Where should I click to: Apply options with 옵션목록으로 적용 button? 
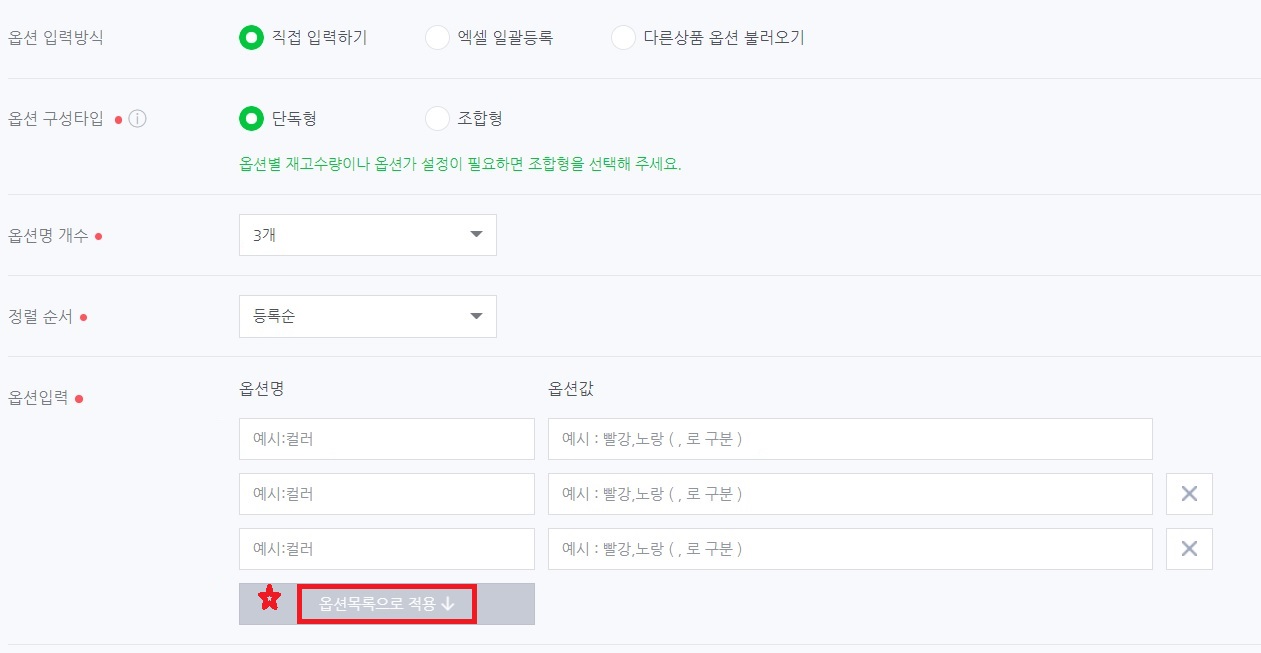[x=387, y=604]
